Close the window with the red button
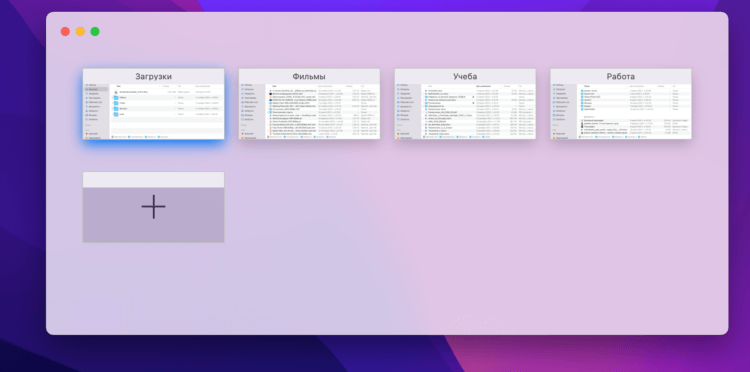750x372 pixels. click(x=65, y=32)
